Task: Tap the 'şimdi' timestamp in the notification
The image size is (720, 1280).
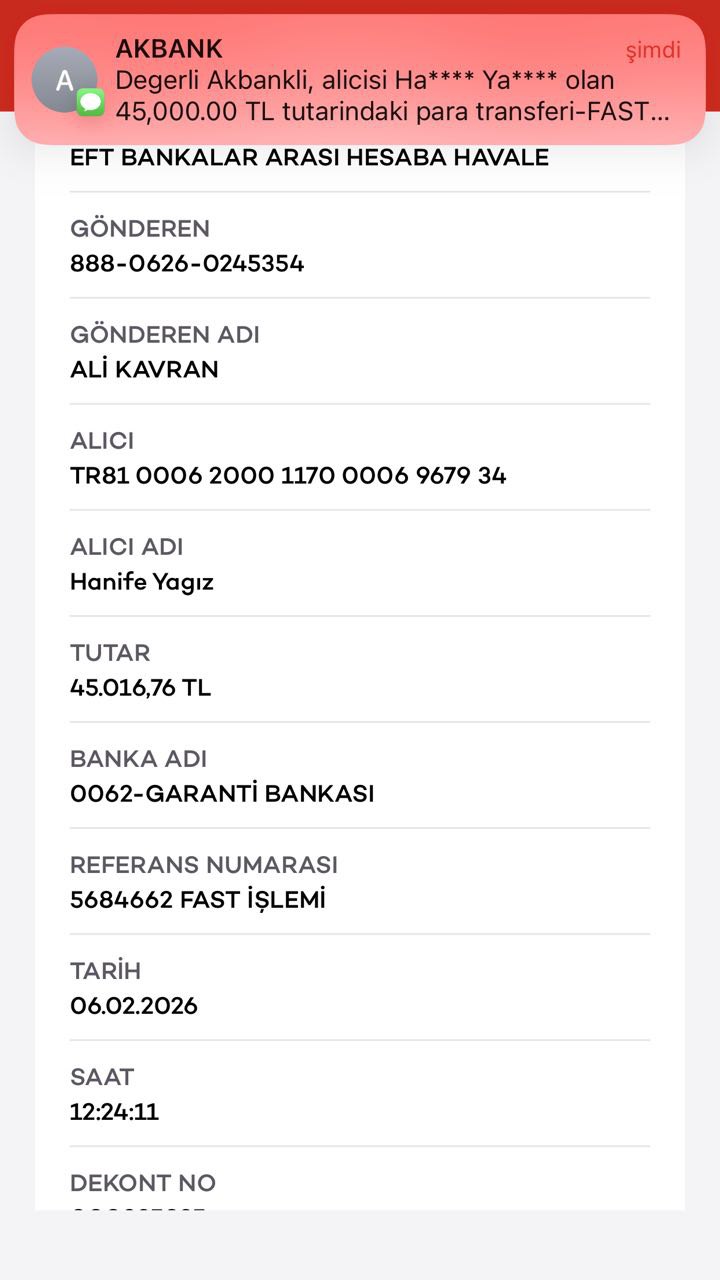Action: tap(653, 50)
